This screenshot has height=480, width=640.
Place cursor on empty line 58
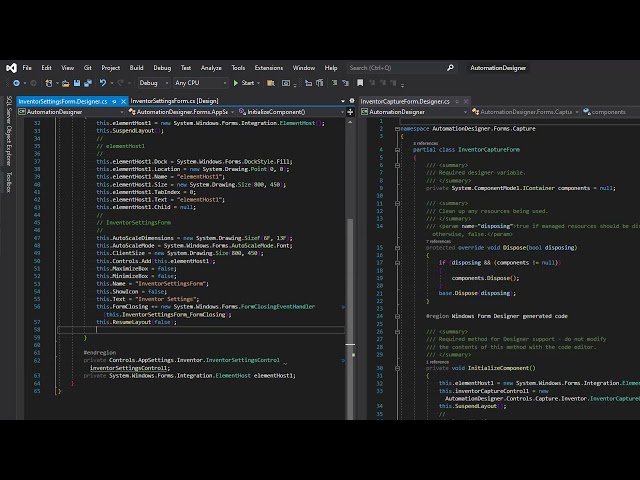201,330
